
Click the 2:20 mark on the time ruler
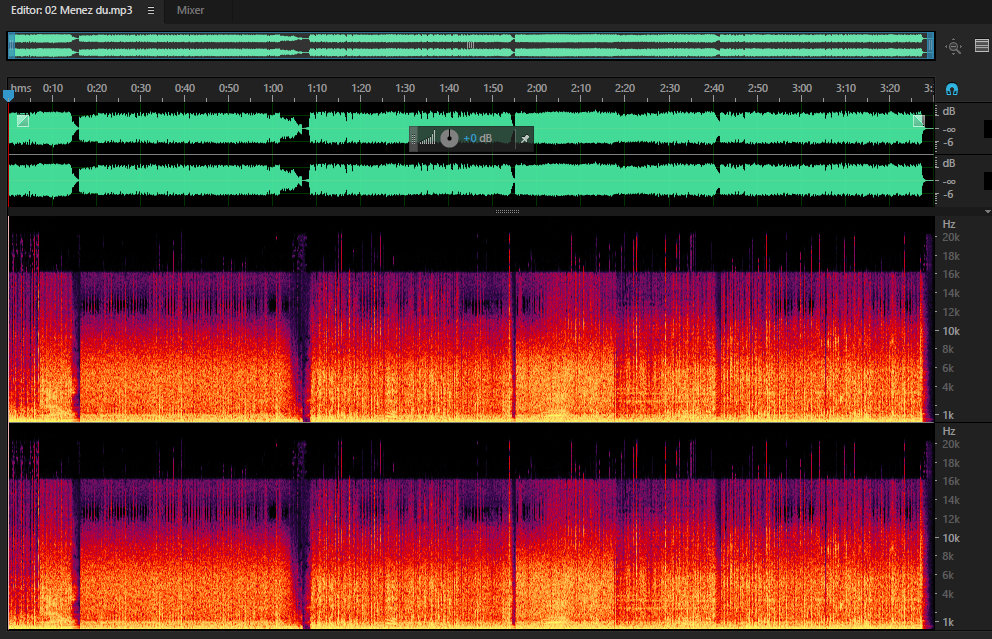point(624,88)
